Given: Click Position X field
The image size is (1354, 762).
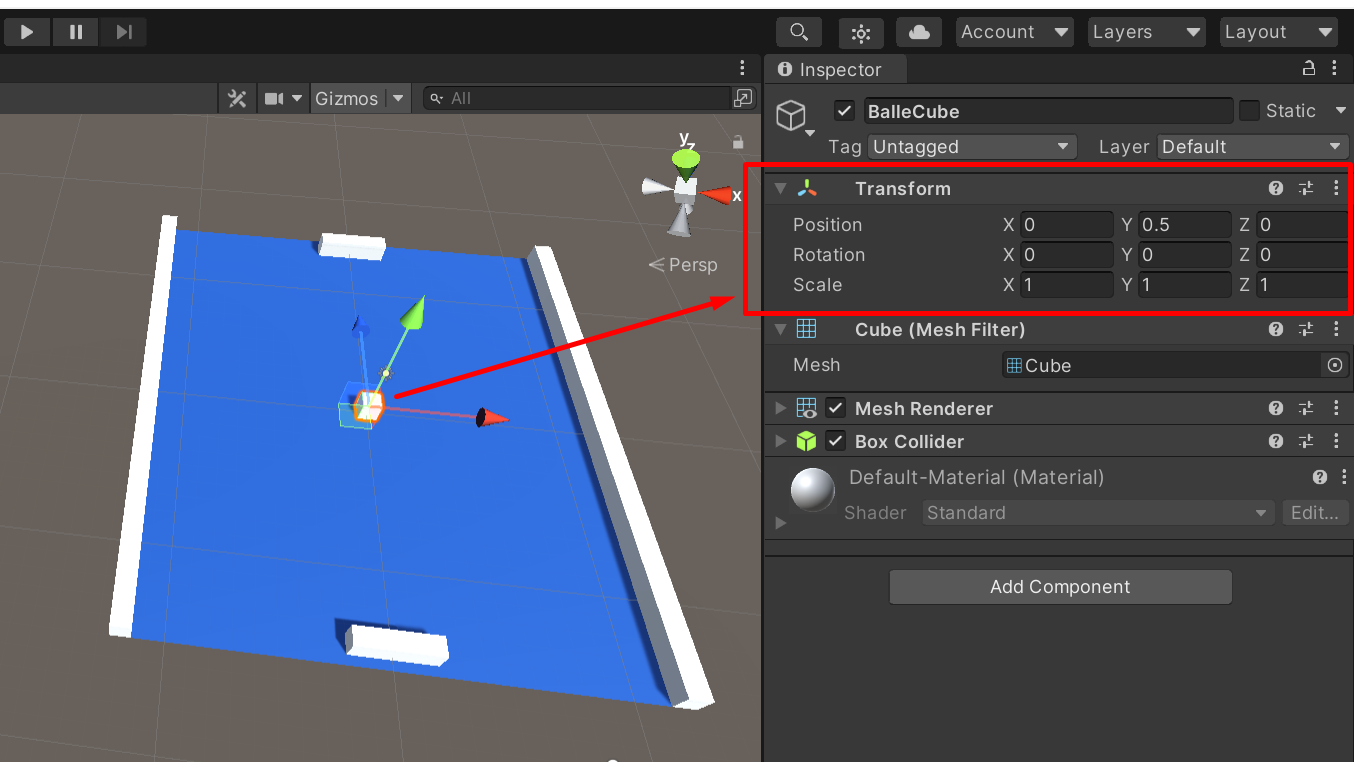Looking at the screenshot, I should click(x=1066, y=225).
